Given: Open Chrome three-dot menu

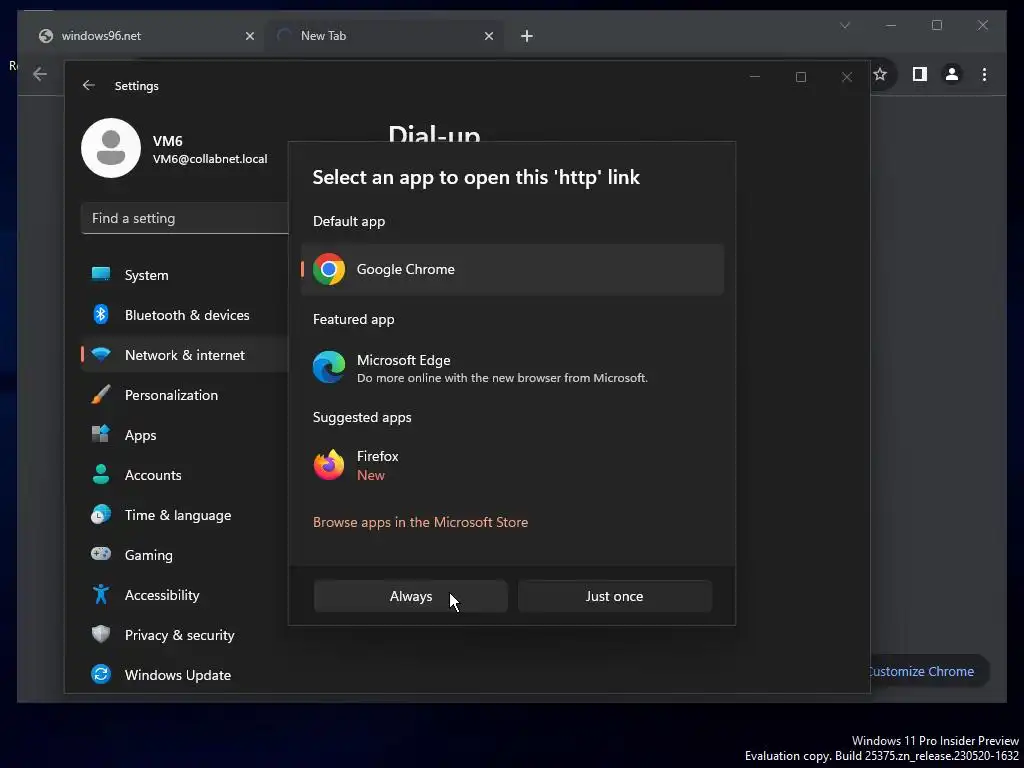Looking at the screenshot, I should click(984, 74).
